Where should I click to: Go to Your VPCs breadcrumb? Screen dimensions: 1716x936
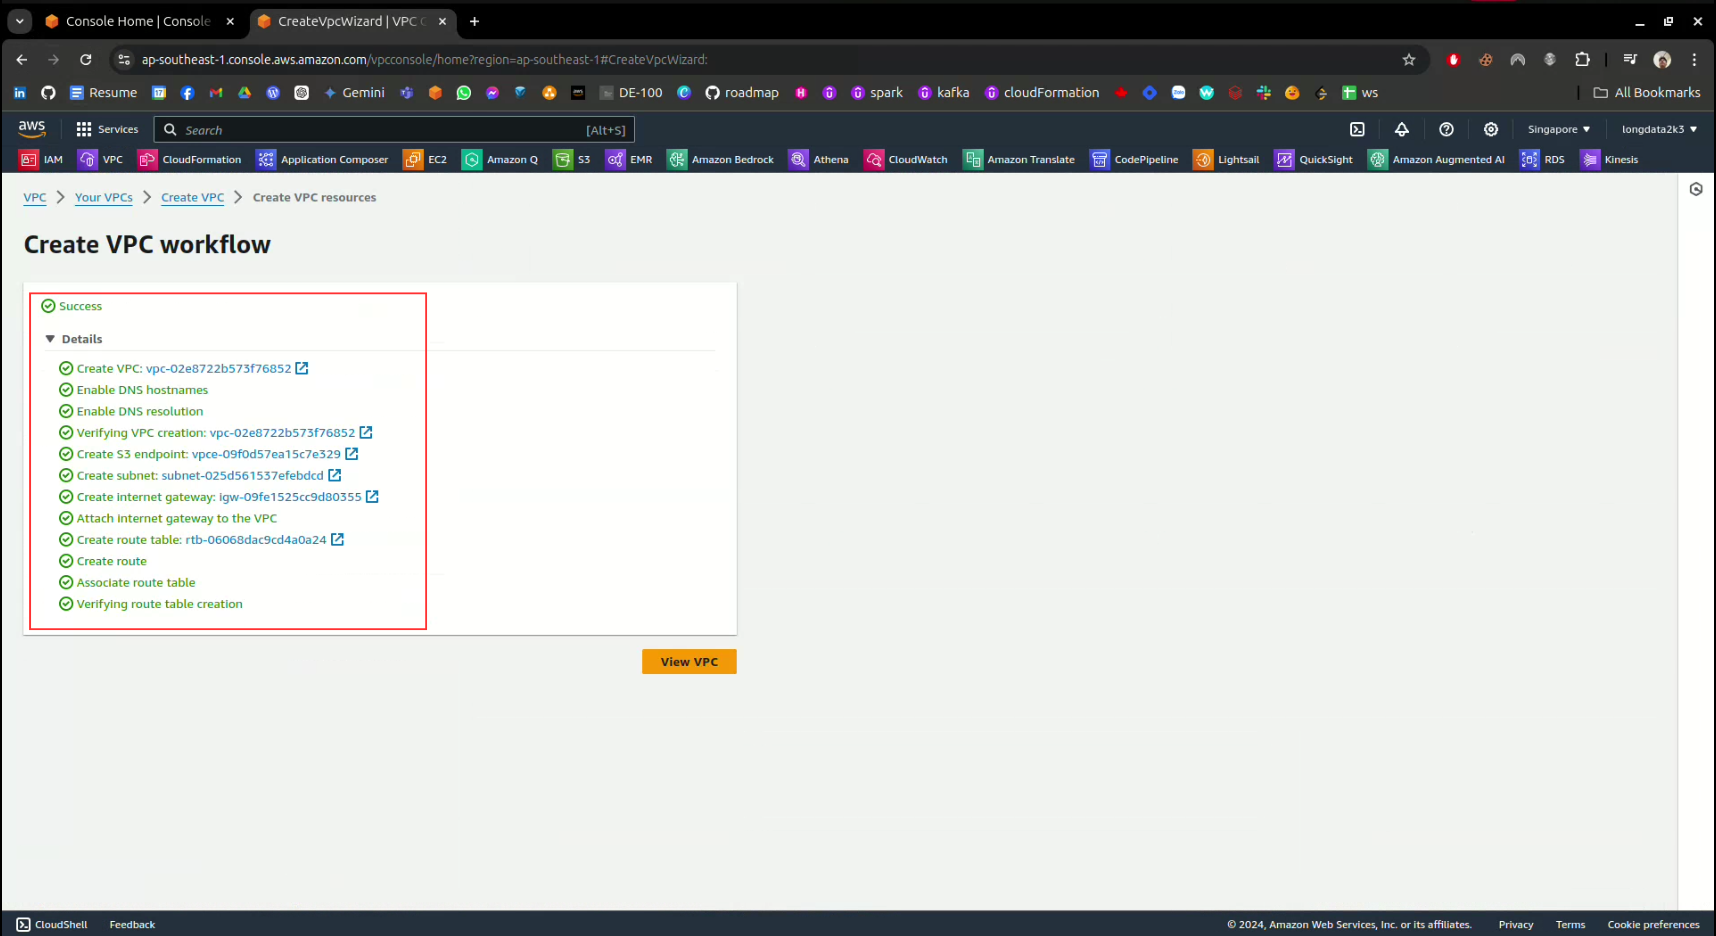pos(103,198)
